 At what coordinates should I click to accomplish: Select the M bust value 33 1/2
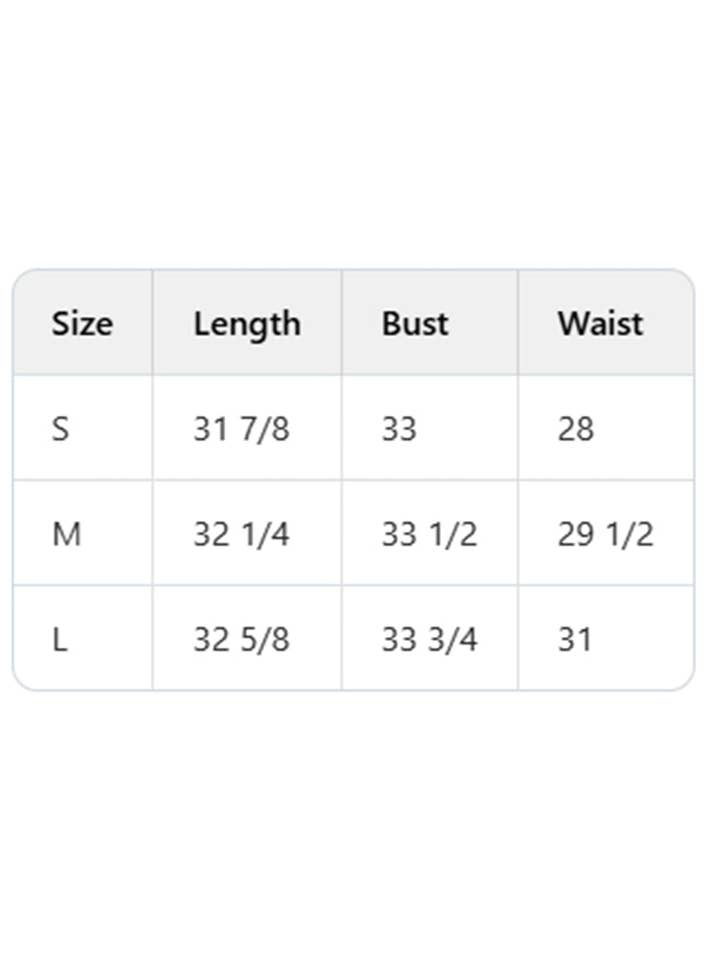coord(429,535)
